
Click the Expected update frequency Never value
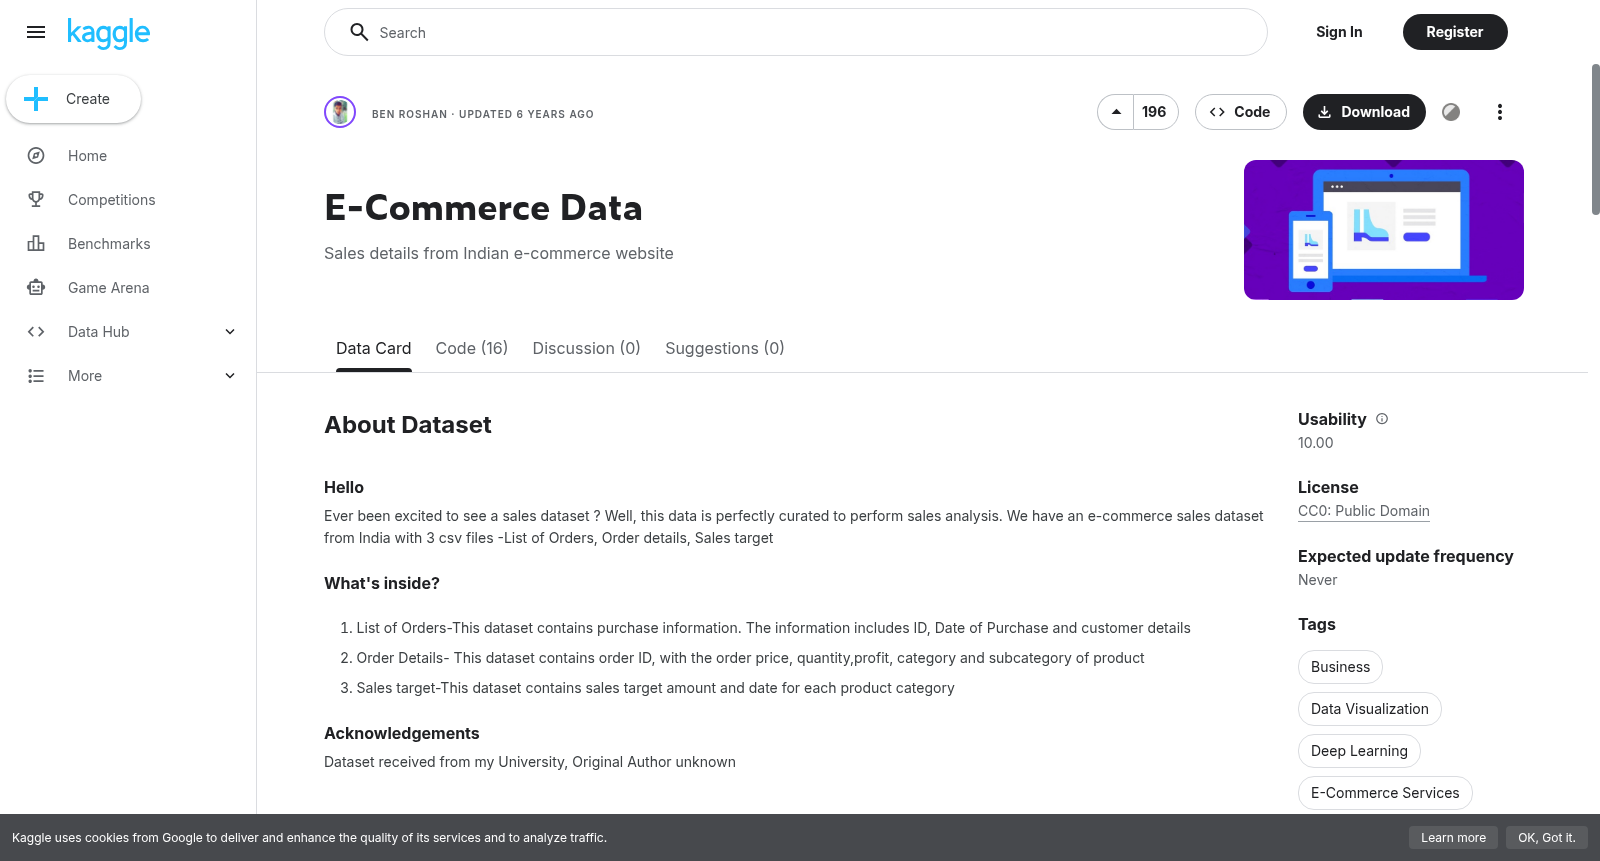coord(1317,580)
